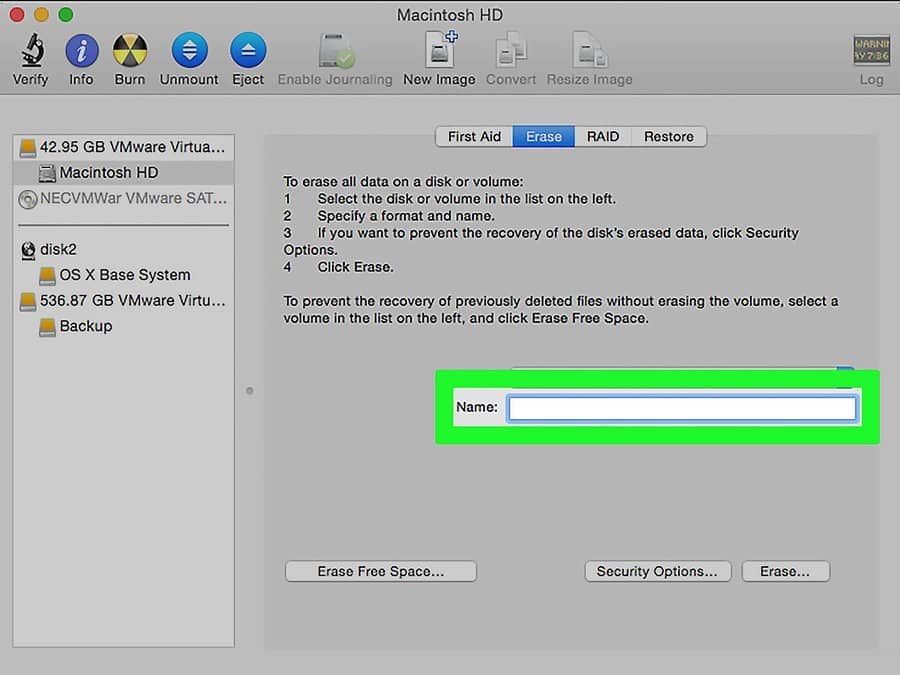Open the RAID tab
The height and width of the screenshot is (675, 900).
coord(603,137)
